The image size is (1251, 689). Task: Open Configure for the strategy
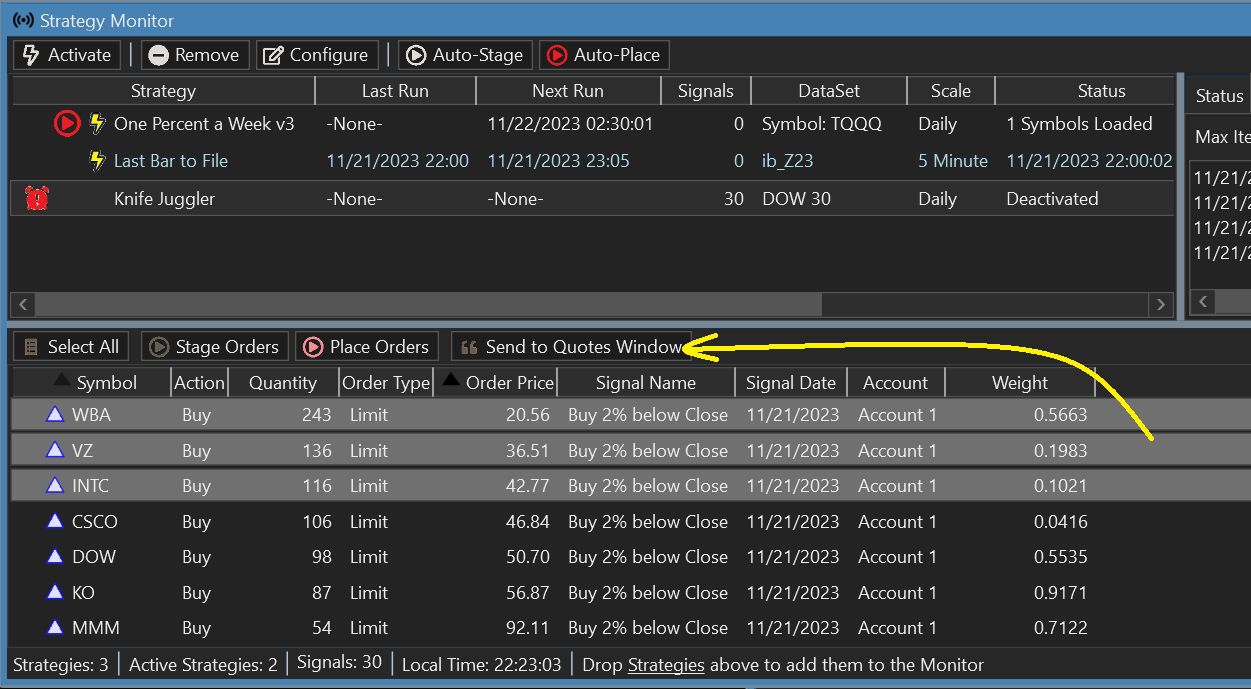click(x=316, y=55)
